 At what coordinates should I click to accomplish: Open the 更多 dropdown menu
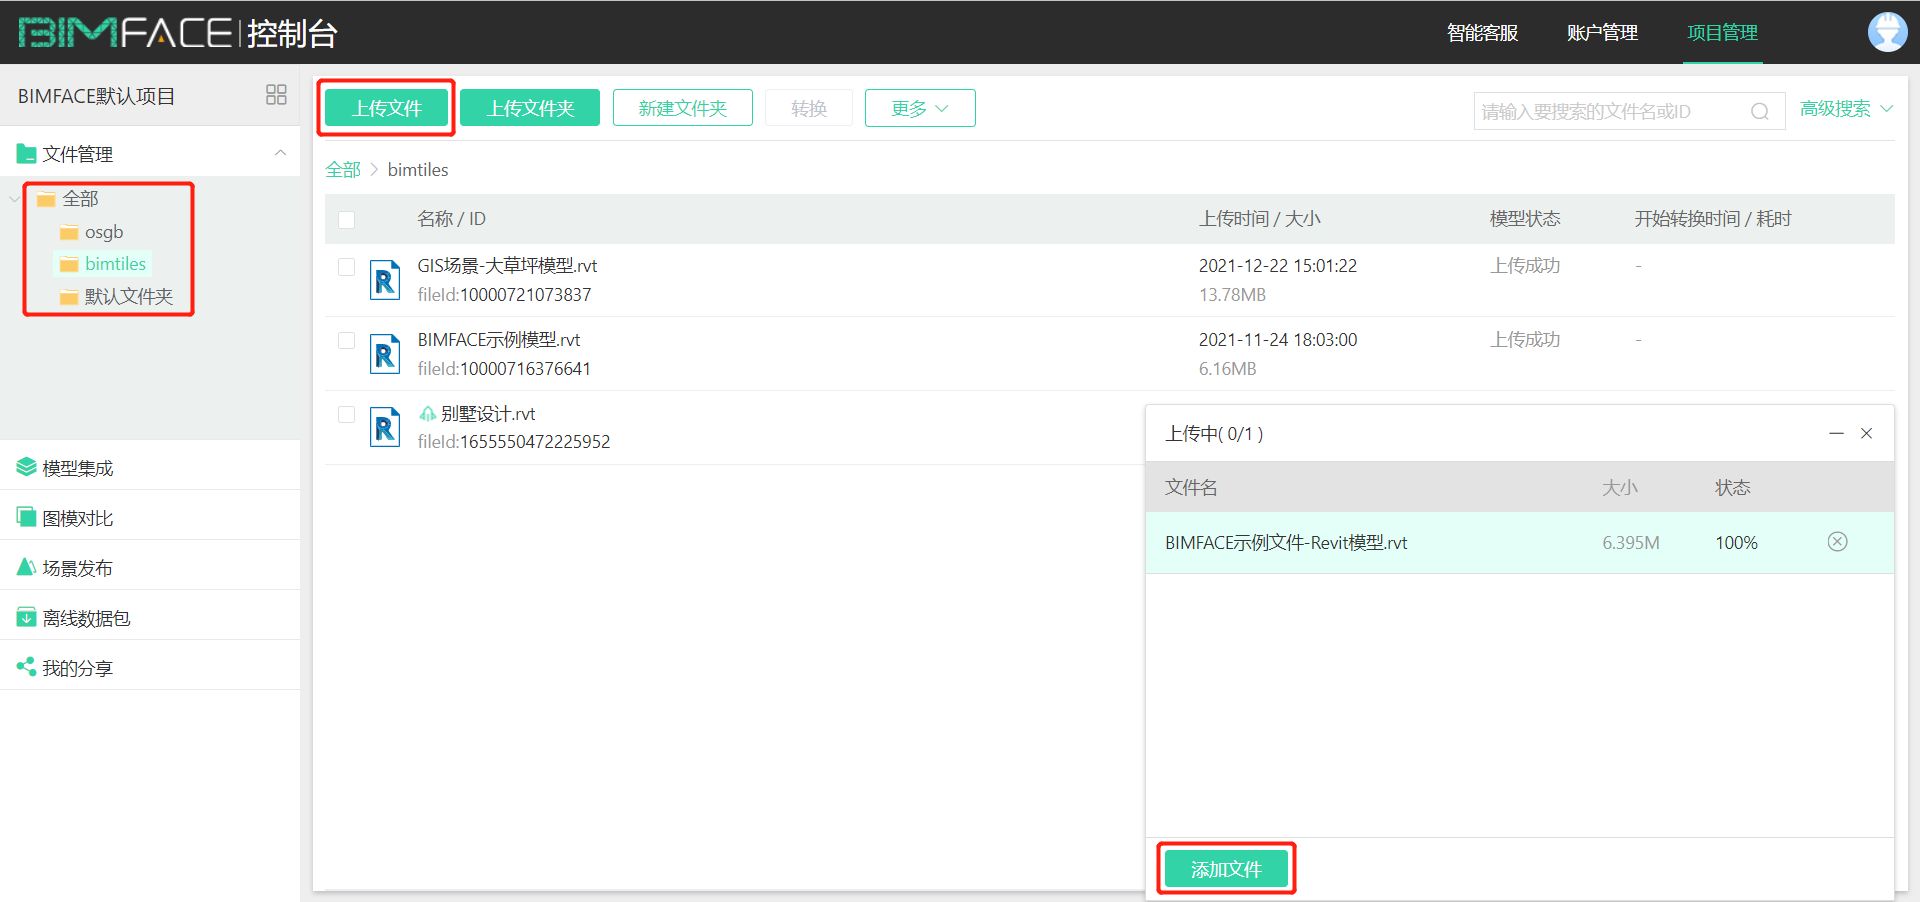pyautogui.click(x=919, y=108)
